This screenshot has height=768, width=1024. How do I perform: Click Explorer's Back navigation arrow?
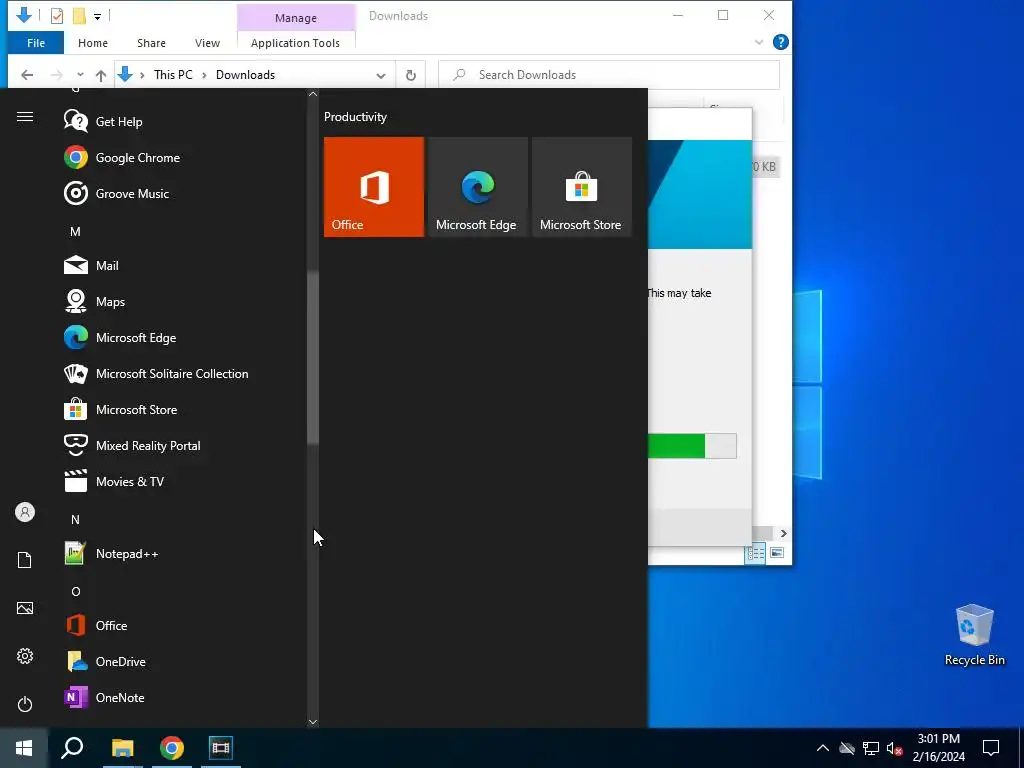click(x=27, y=75)
